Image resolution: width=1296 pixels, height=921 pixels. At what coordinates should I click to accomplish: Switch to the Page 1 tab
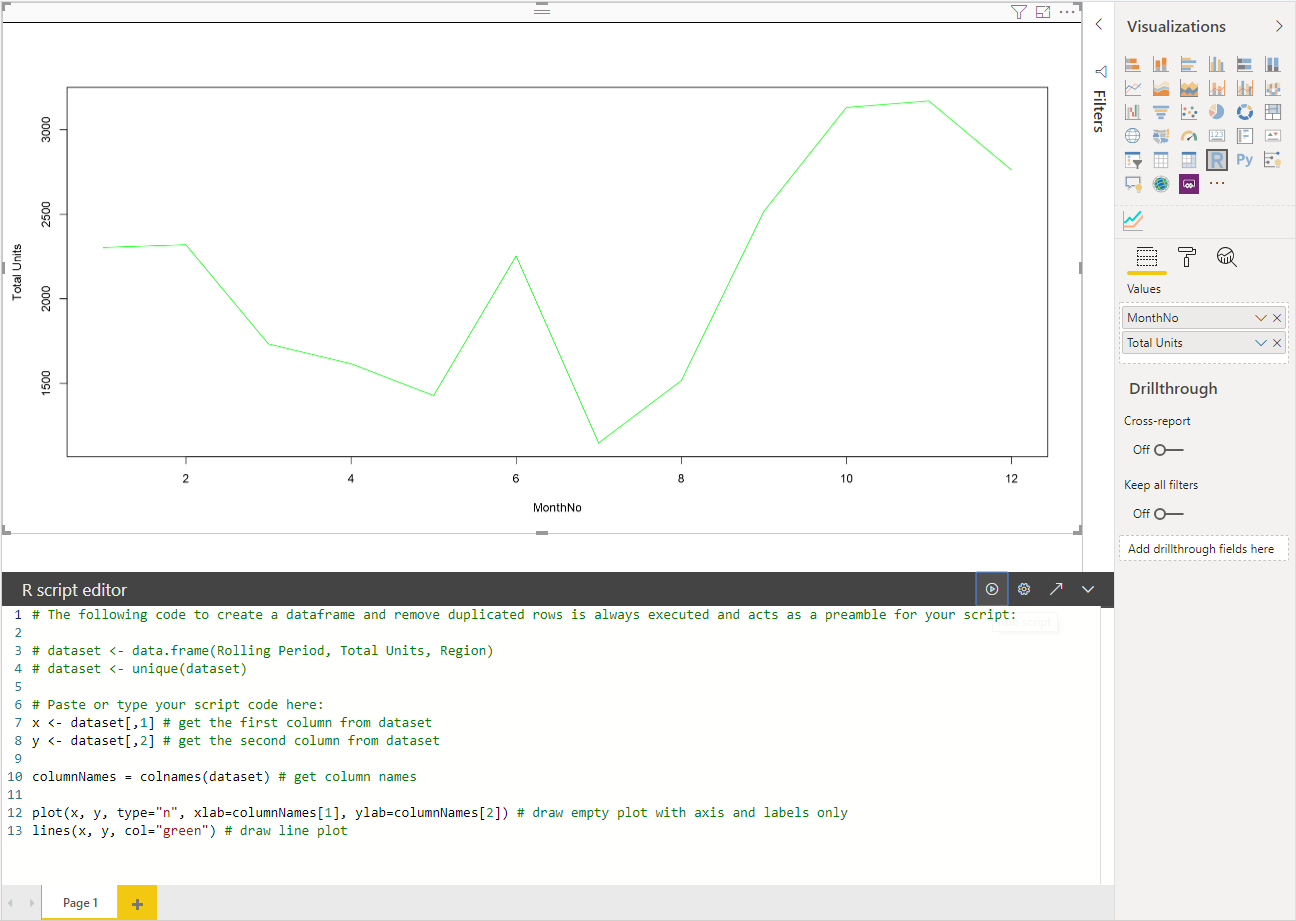coord(78,902)
